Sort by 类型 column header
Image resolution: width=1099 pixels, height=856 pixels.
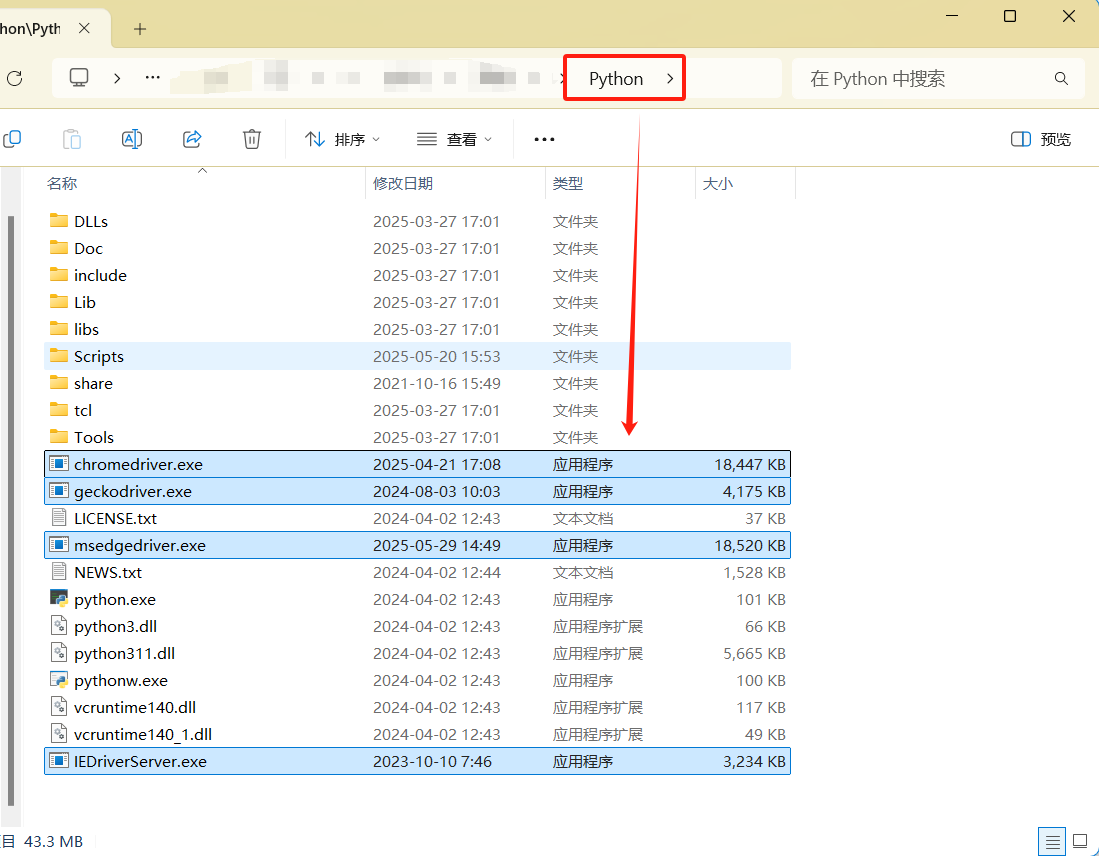[x=568, y=184]
